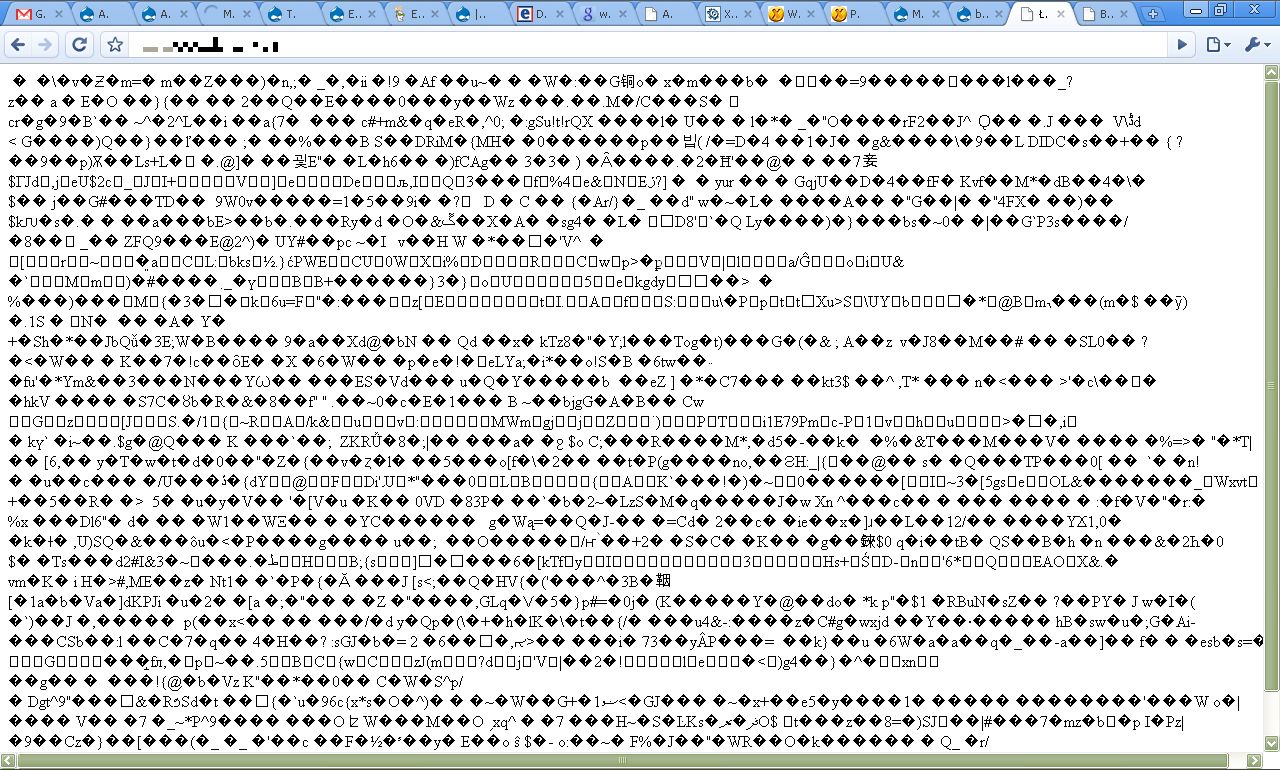1280x770 pixels.
Task: Focus the address bar URL field
Action: tap(650, 45)
